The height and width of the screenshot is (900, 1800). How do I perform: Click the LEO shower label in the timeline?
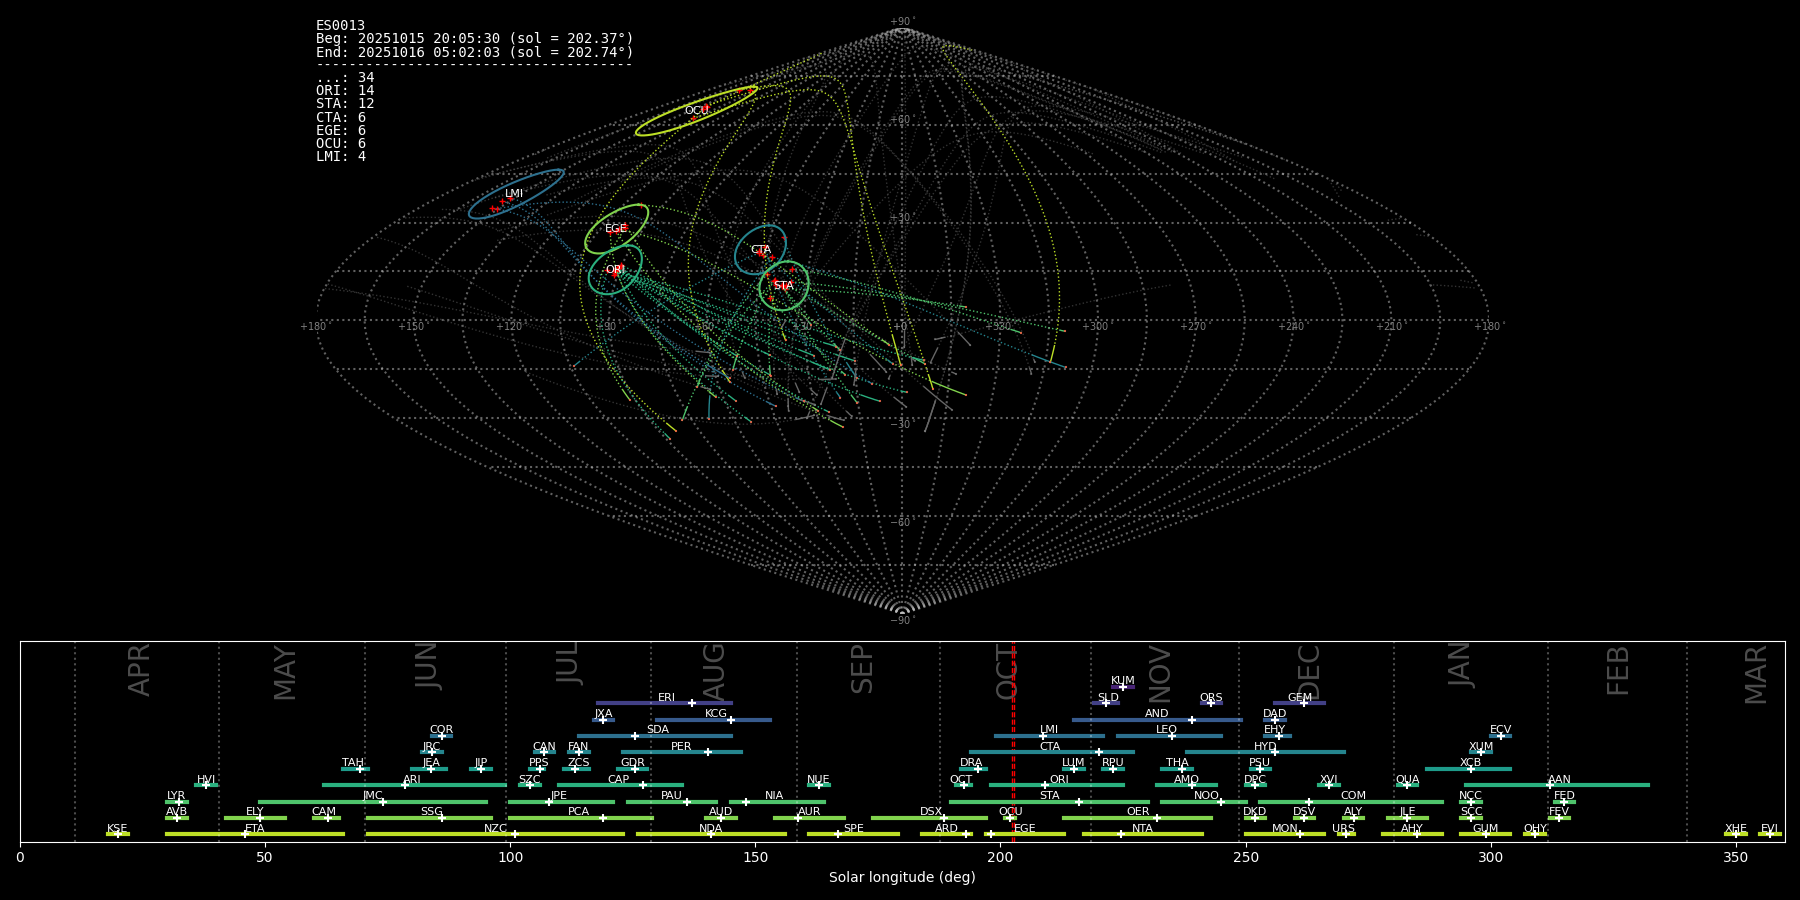[1166, 729]
